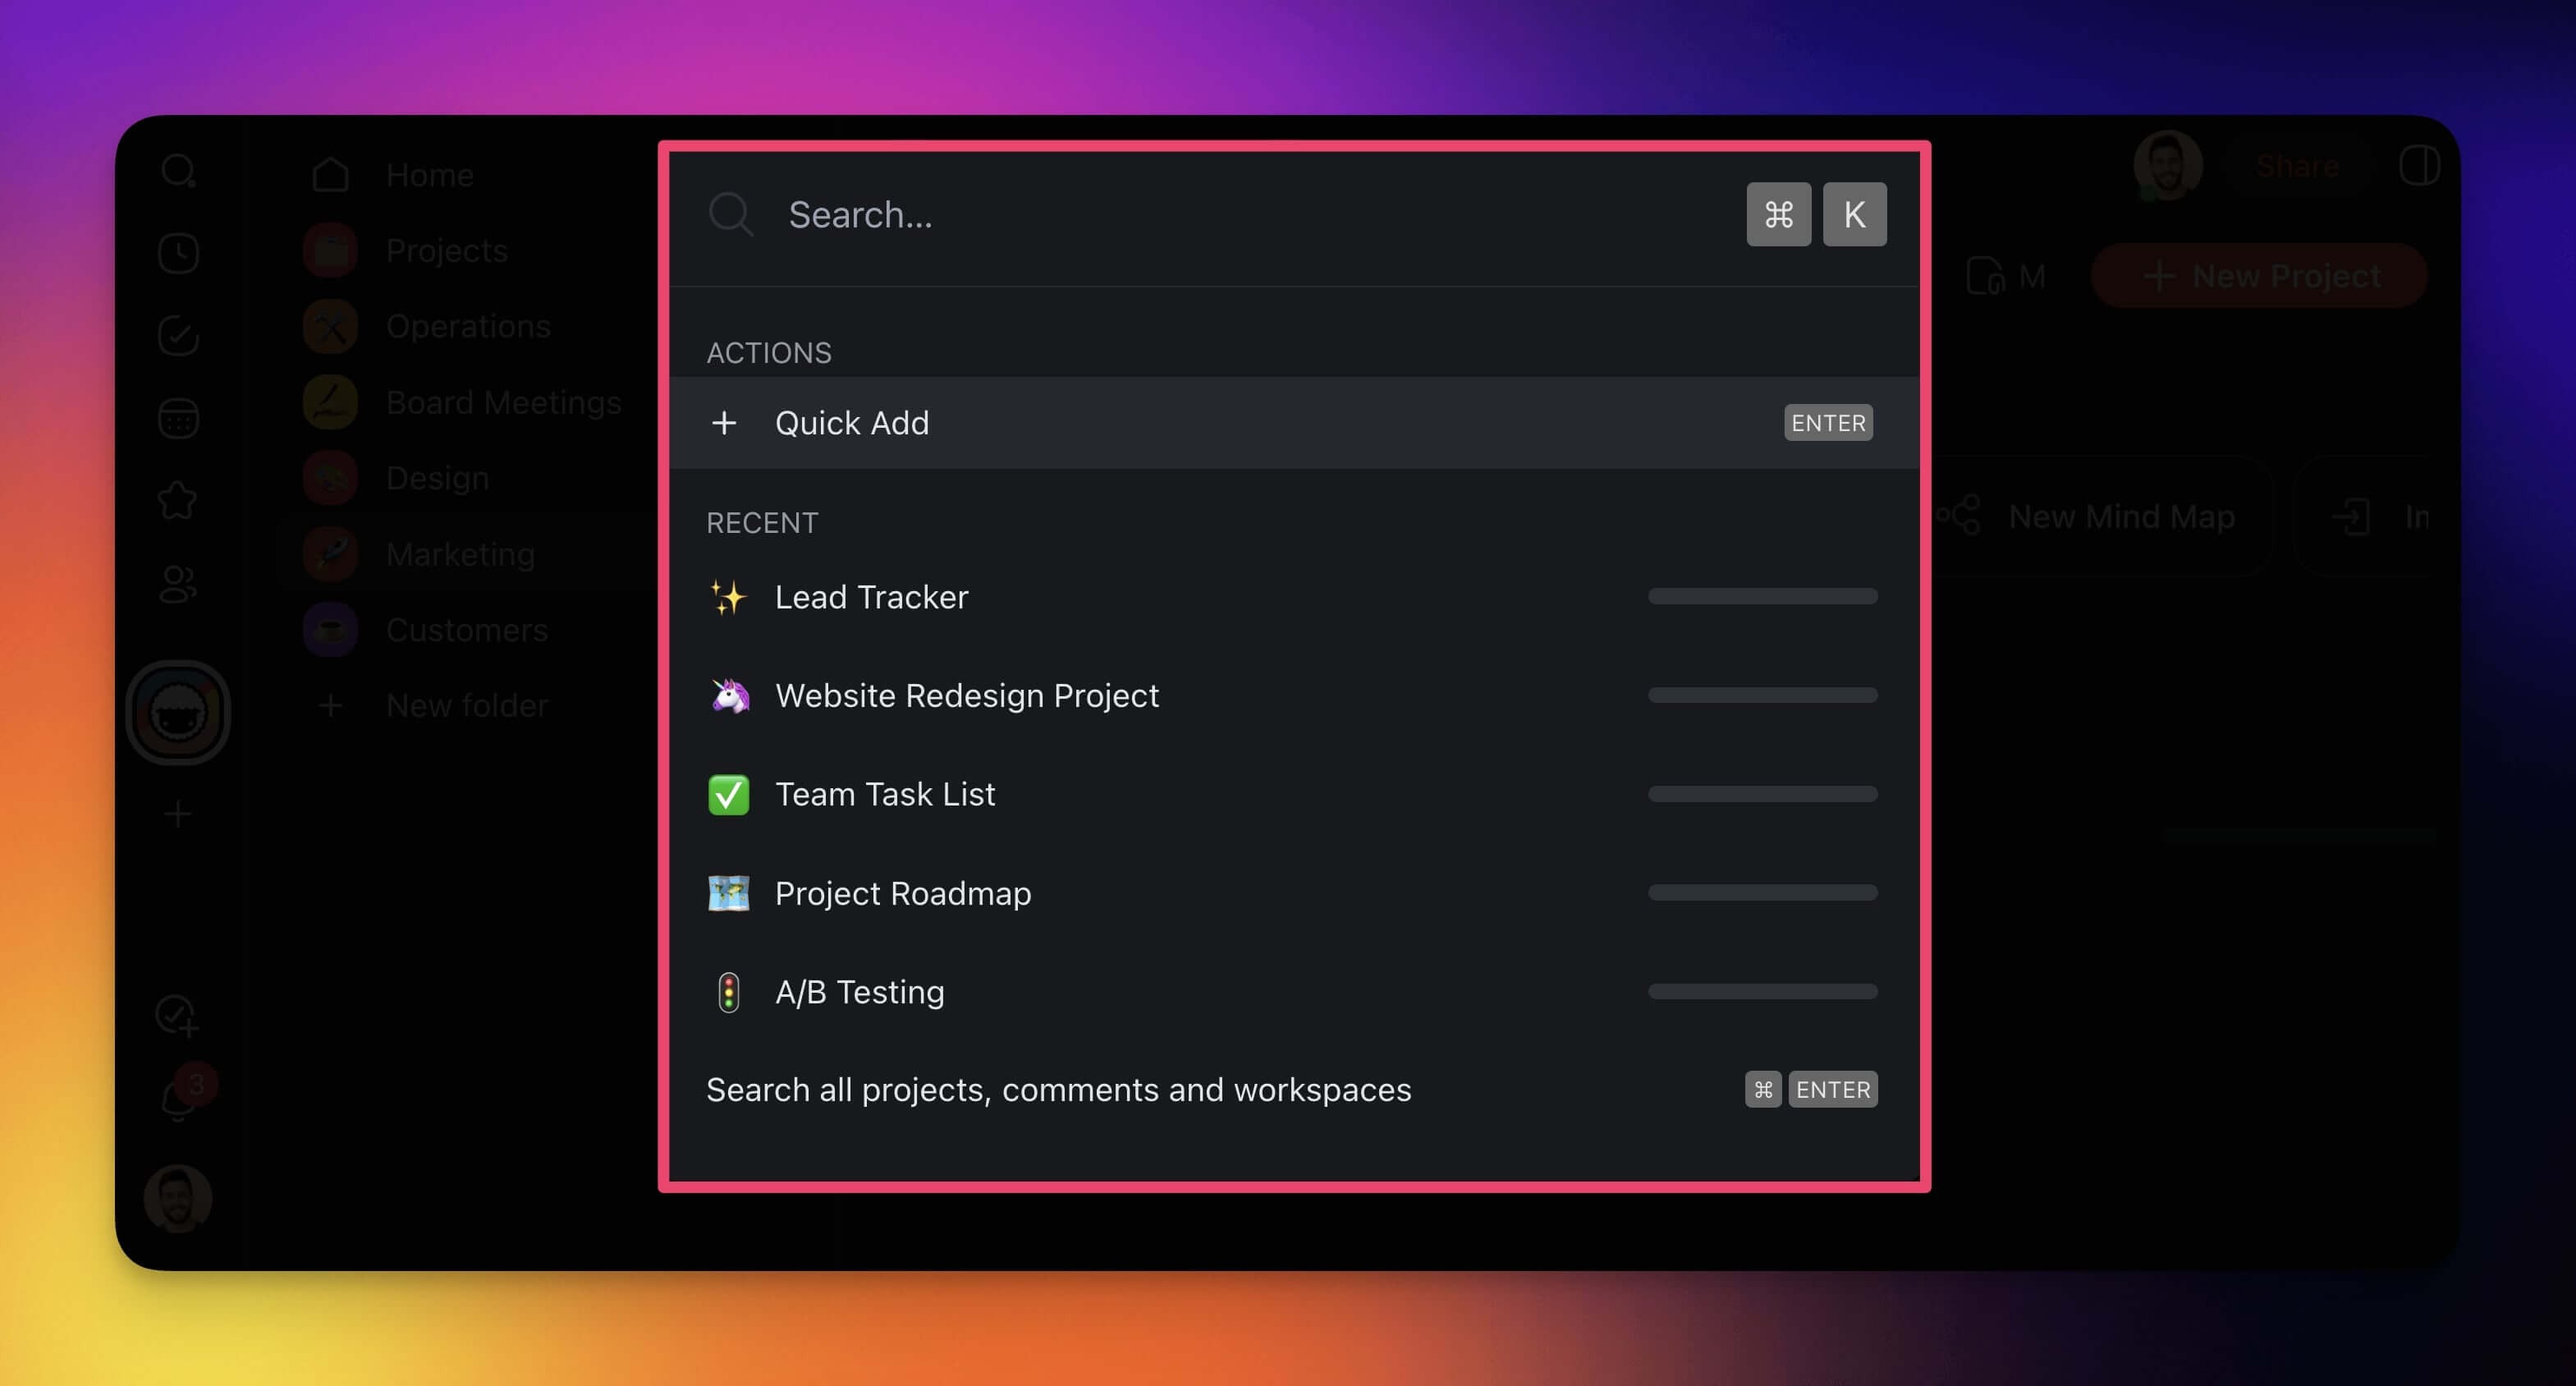The image size is (2576, 1386).
Task: Click the add task icon above bell
Action: tap(177, 1015)
